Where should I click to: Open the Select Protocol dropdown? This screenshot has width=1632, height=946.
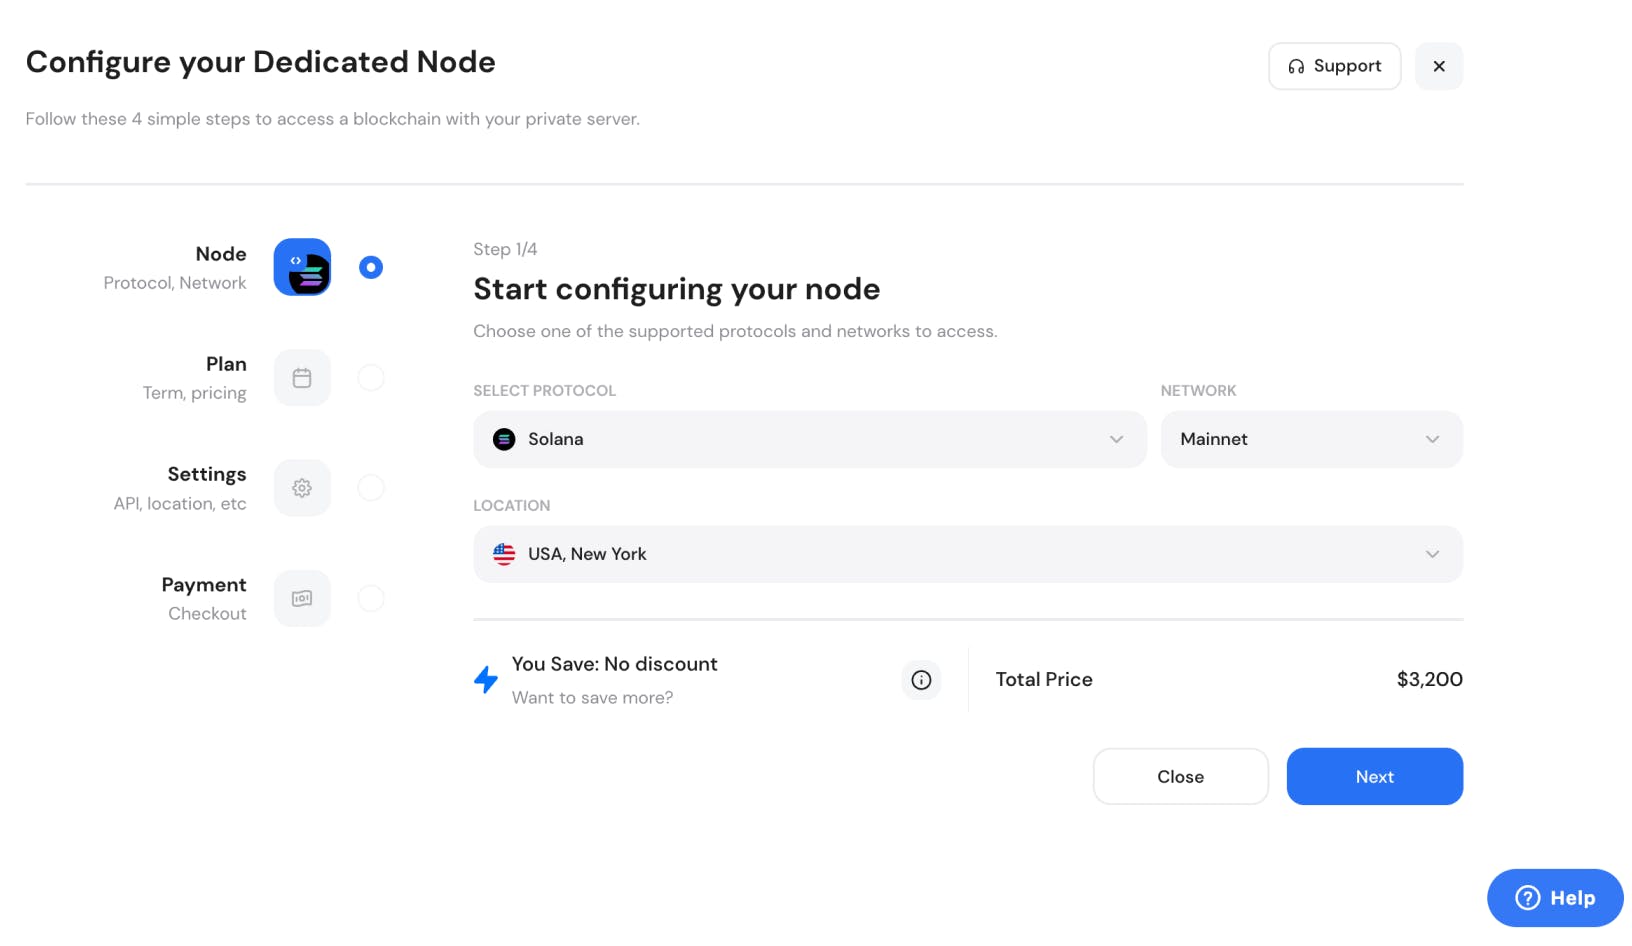click(x=809, y=439)
